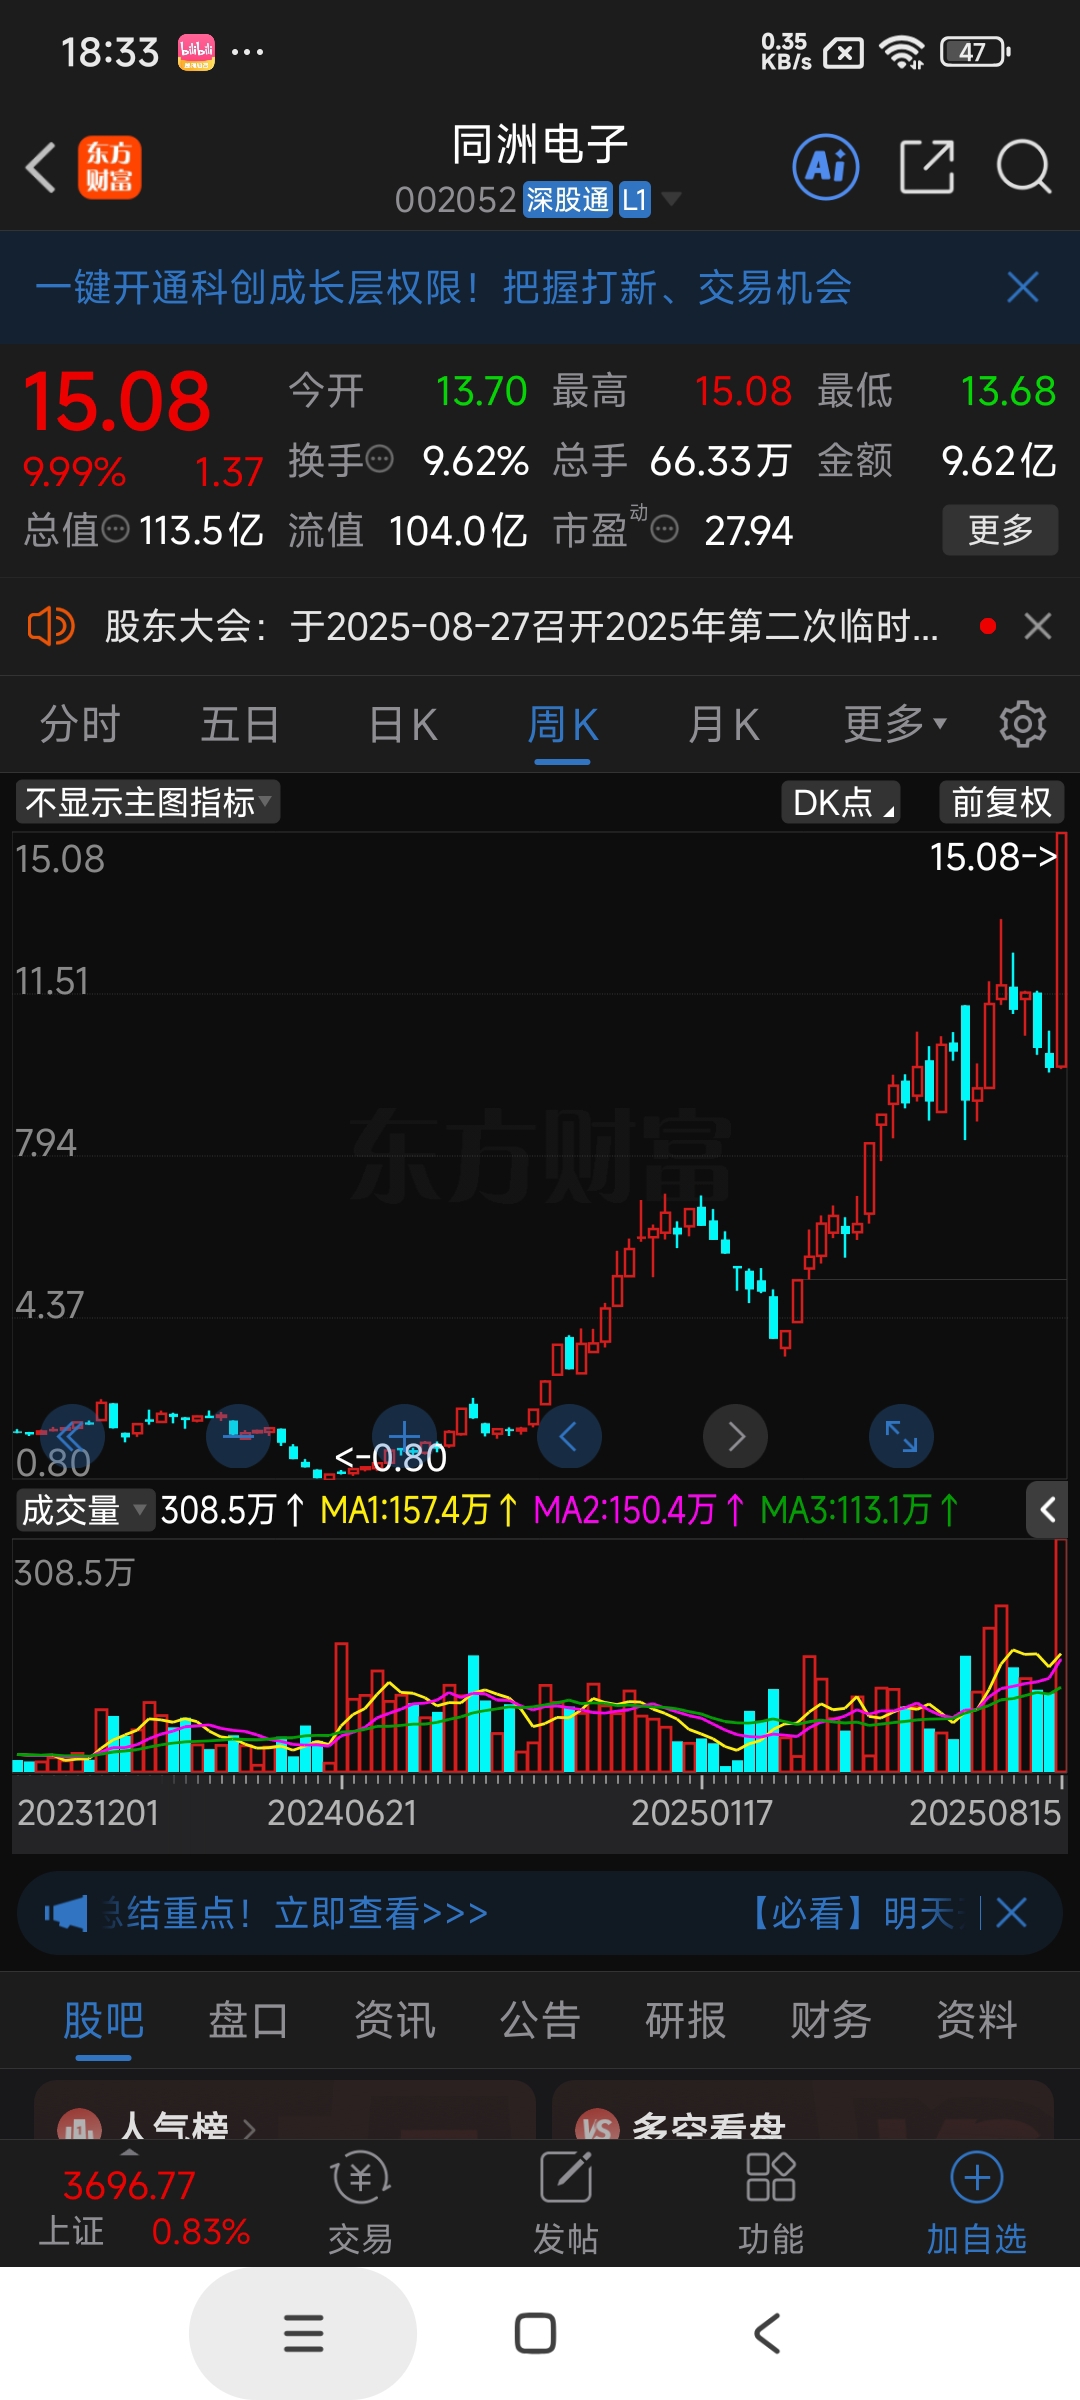This screenshot has height=2400, width=1080.
Task: Tap the share icon in the header
Action: coord(927,167)
